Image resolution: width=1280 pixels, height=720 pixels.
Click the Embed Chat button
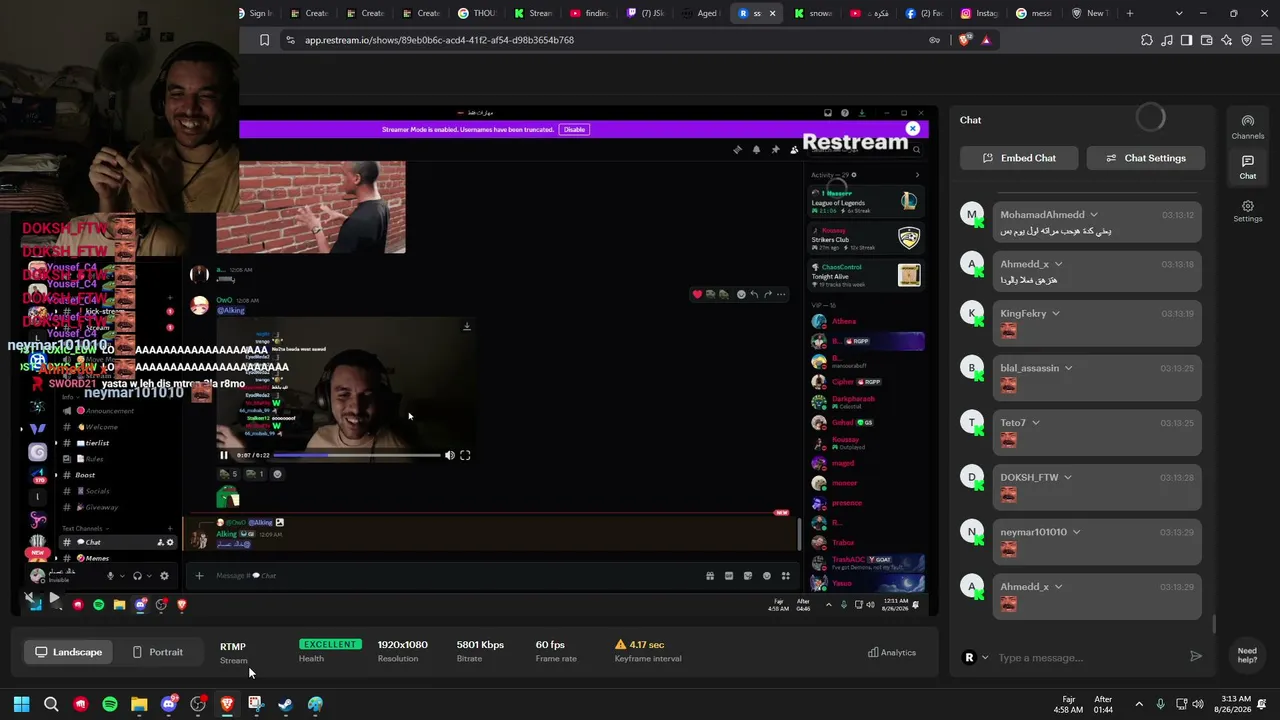coord(1019,158)
